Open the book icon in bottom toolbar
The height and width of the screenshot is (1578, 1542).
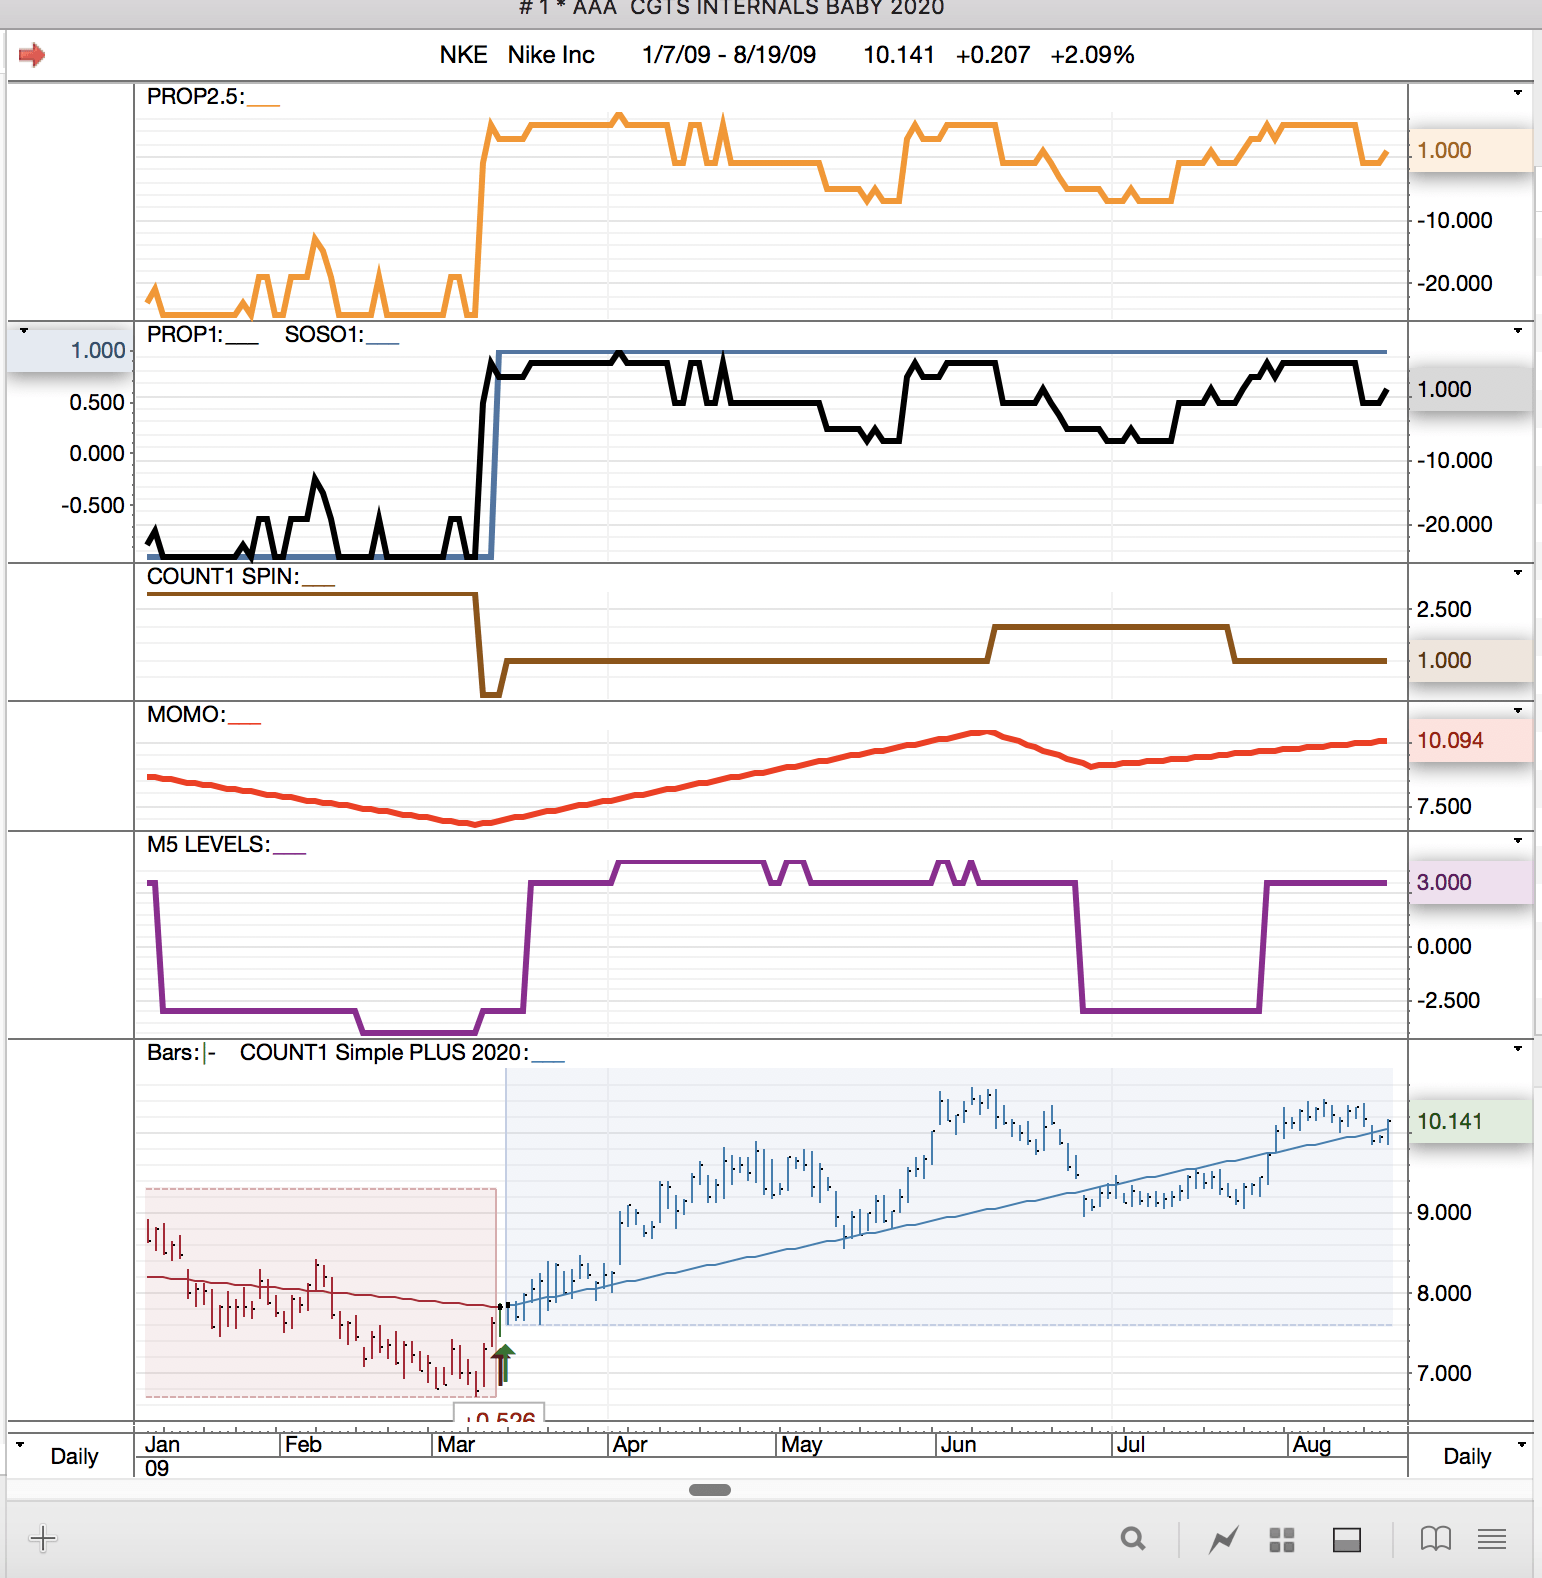tap(1435, 1539)
